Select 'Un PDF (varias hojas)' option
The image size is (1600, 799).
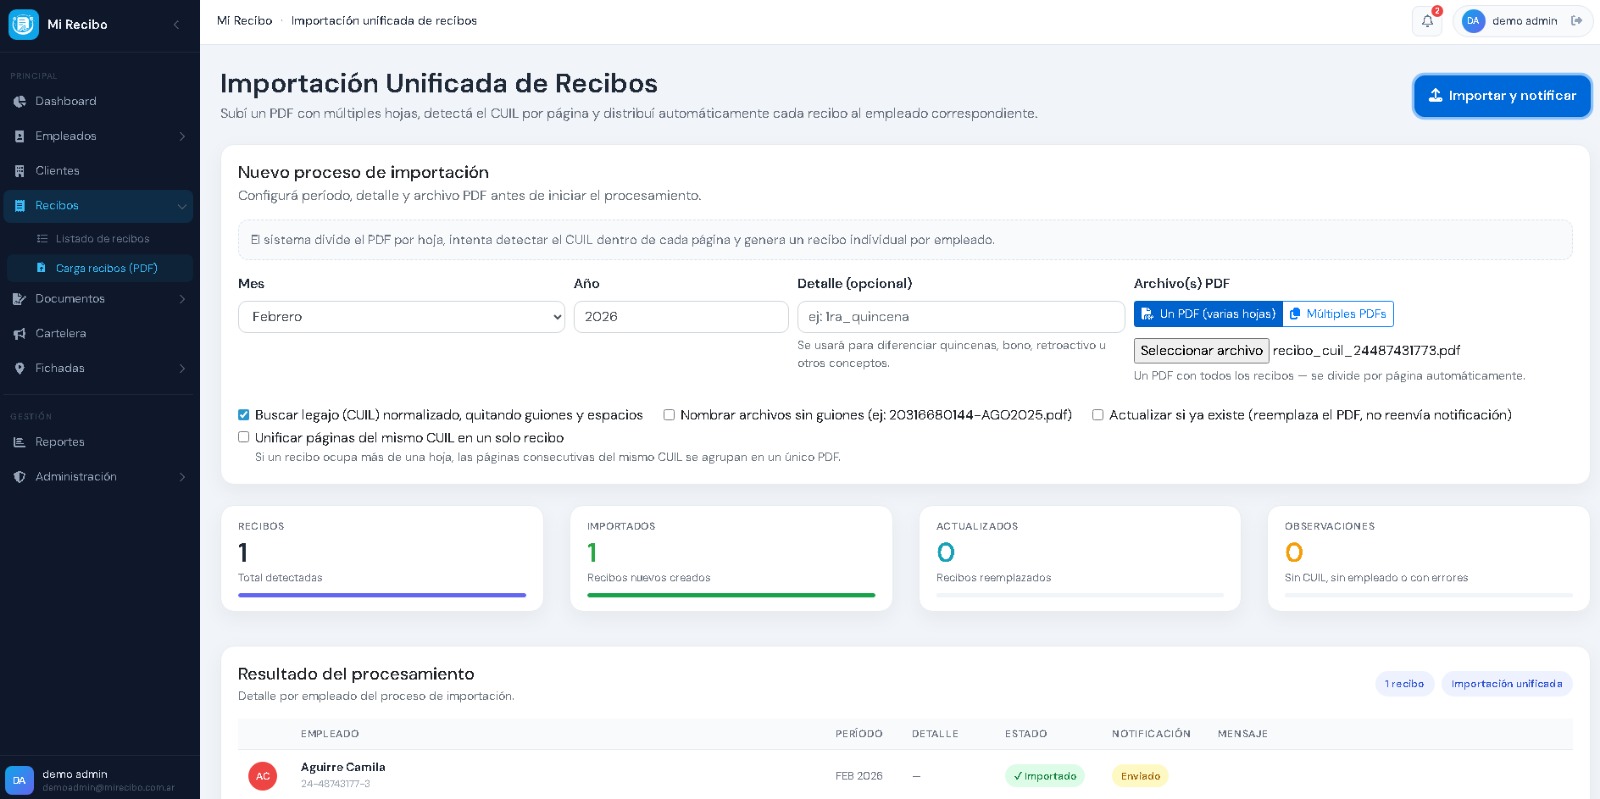[1208, 314]
